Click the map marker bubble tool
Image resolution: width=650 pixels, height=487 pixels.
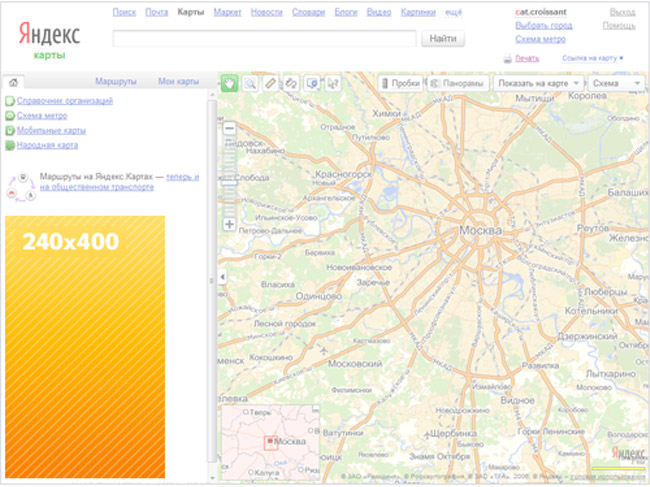[x=312, y=83]
